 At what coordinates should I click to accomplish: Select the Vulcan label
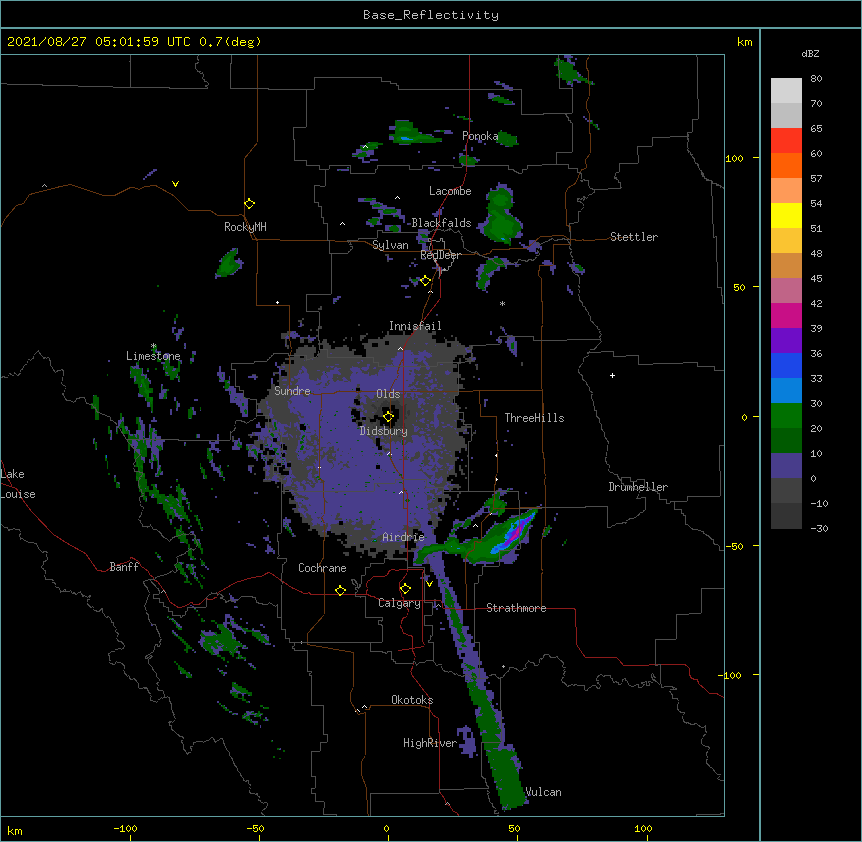[x=544, y=792]
